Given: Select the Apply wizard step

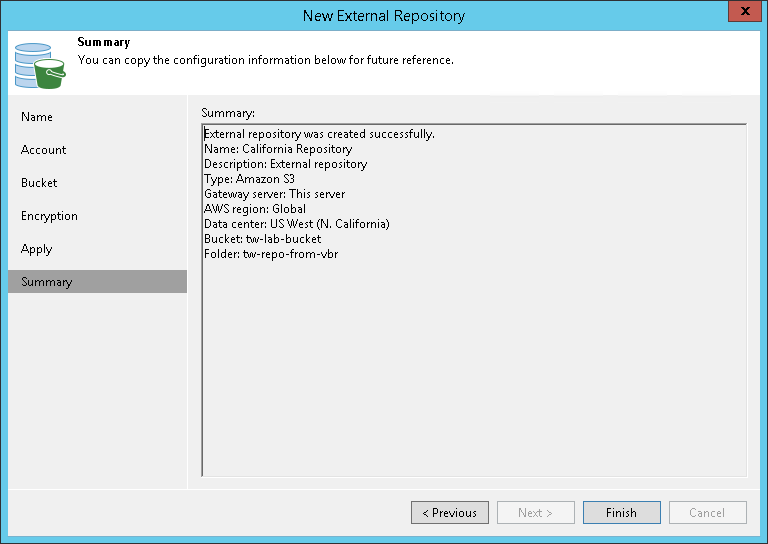Looking at the screenshot, I should (x=36, y=249).
